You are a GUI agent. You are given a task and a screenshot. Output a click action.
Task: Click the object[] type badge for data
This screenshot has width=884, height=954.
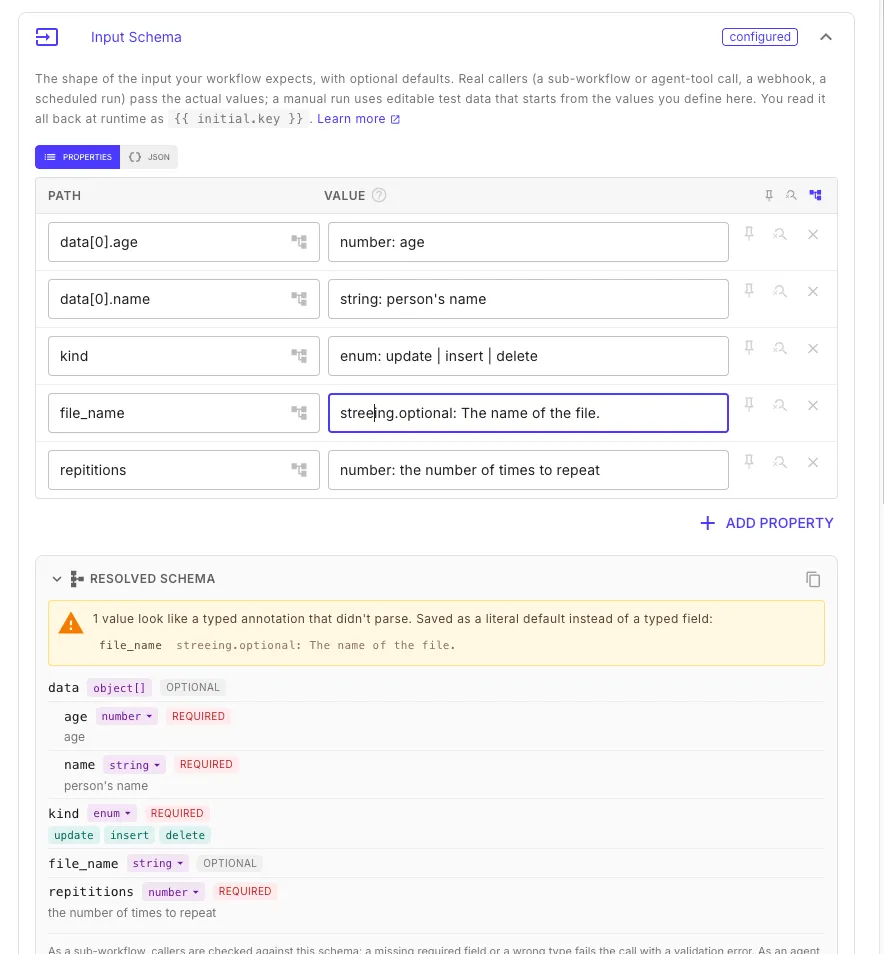(119, 688)
